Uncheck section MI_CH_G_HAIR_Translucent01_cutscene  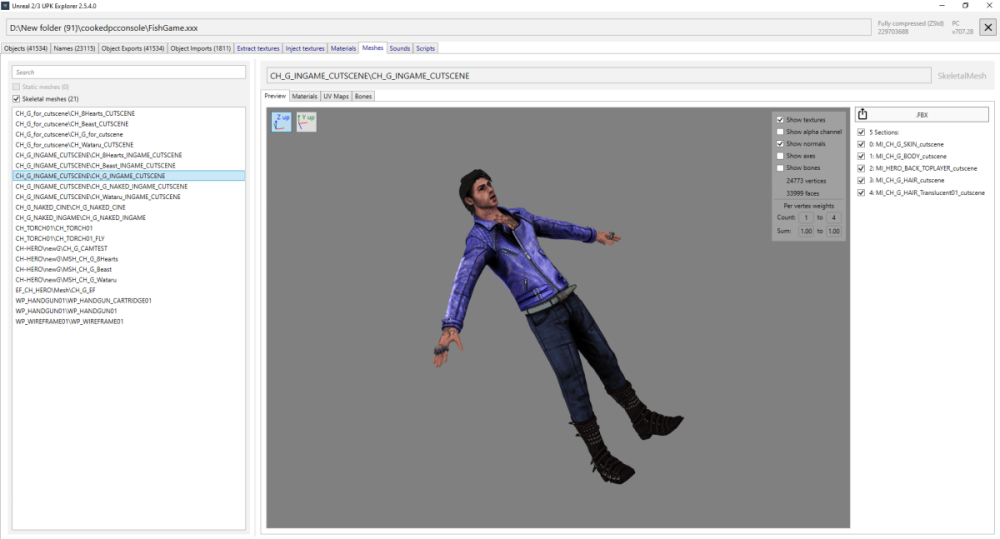coord(861,193)
